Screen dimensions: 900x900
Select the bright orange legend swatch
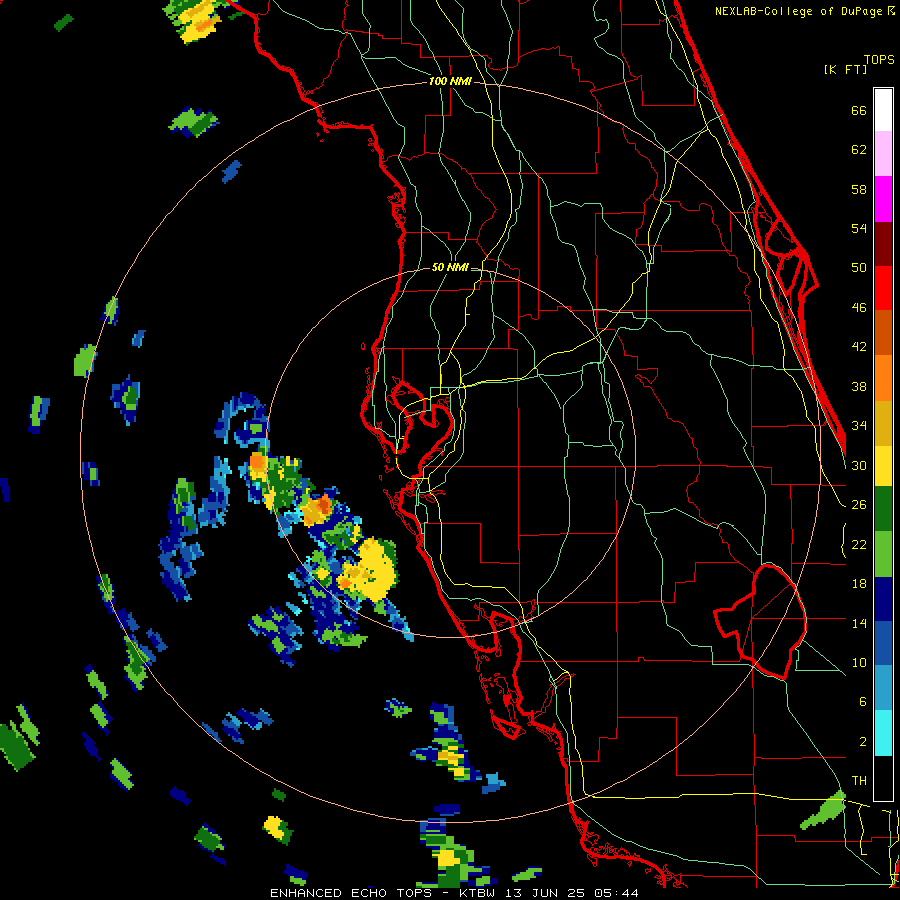click(883, 377)
